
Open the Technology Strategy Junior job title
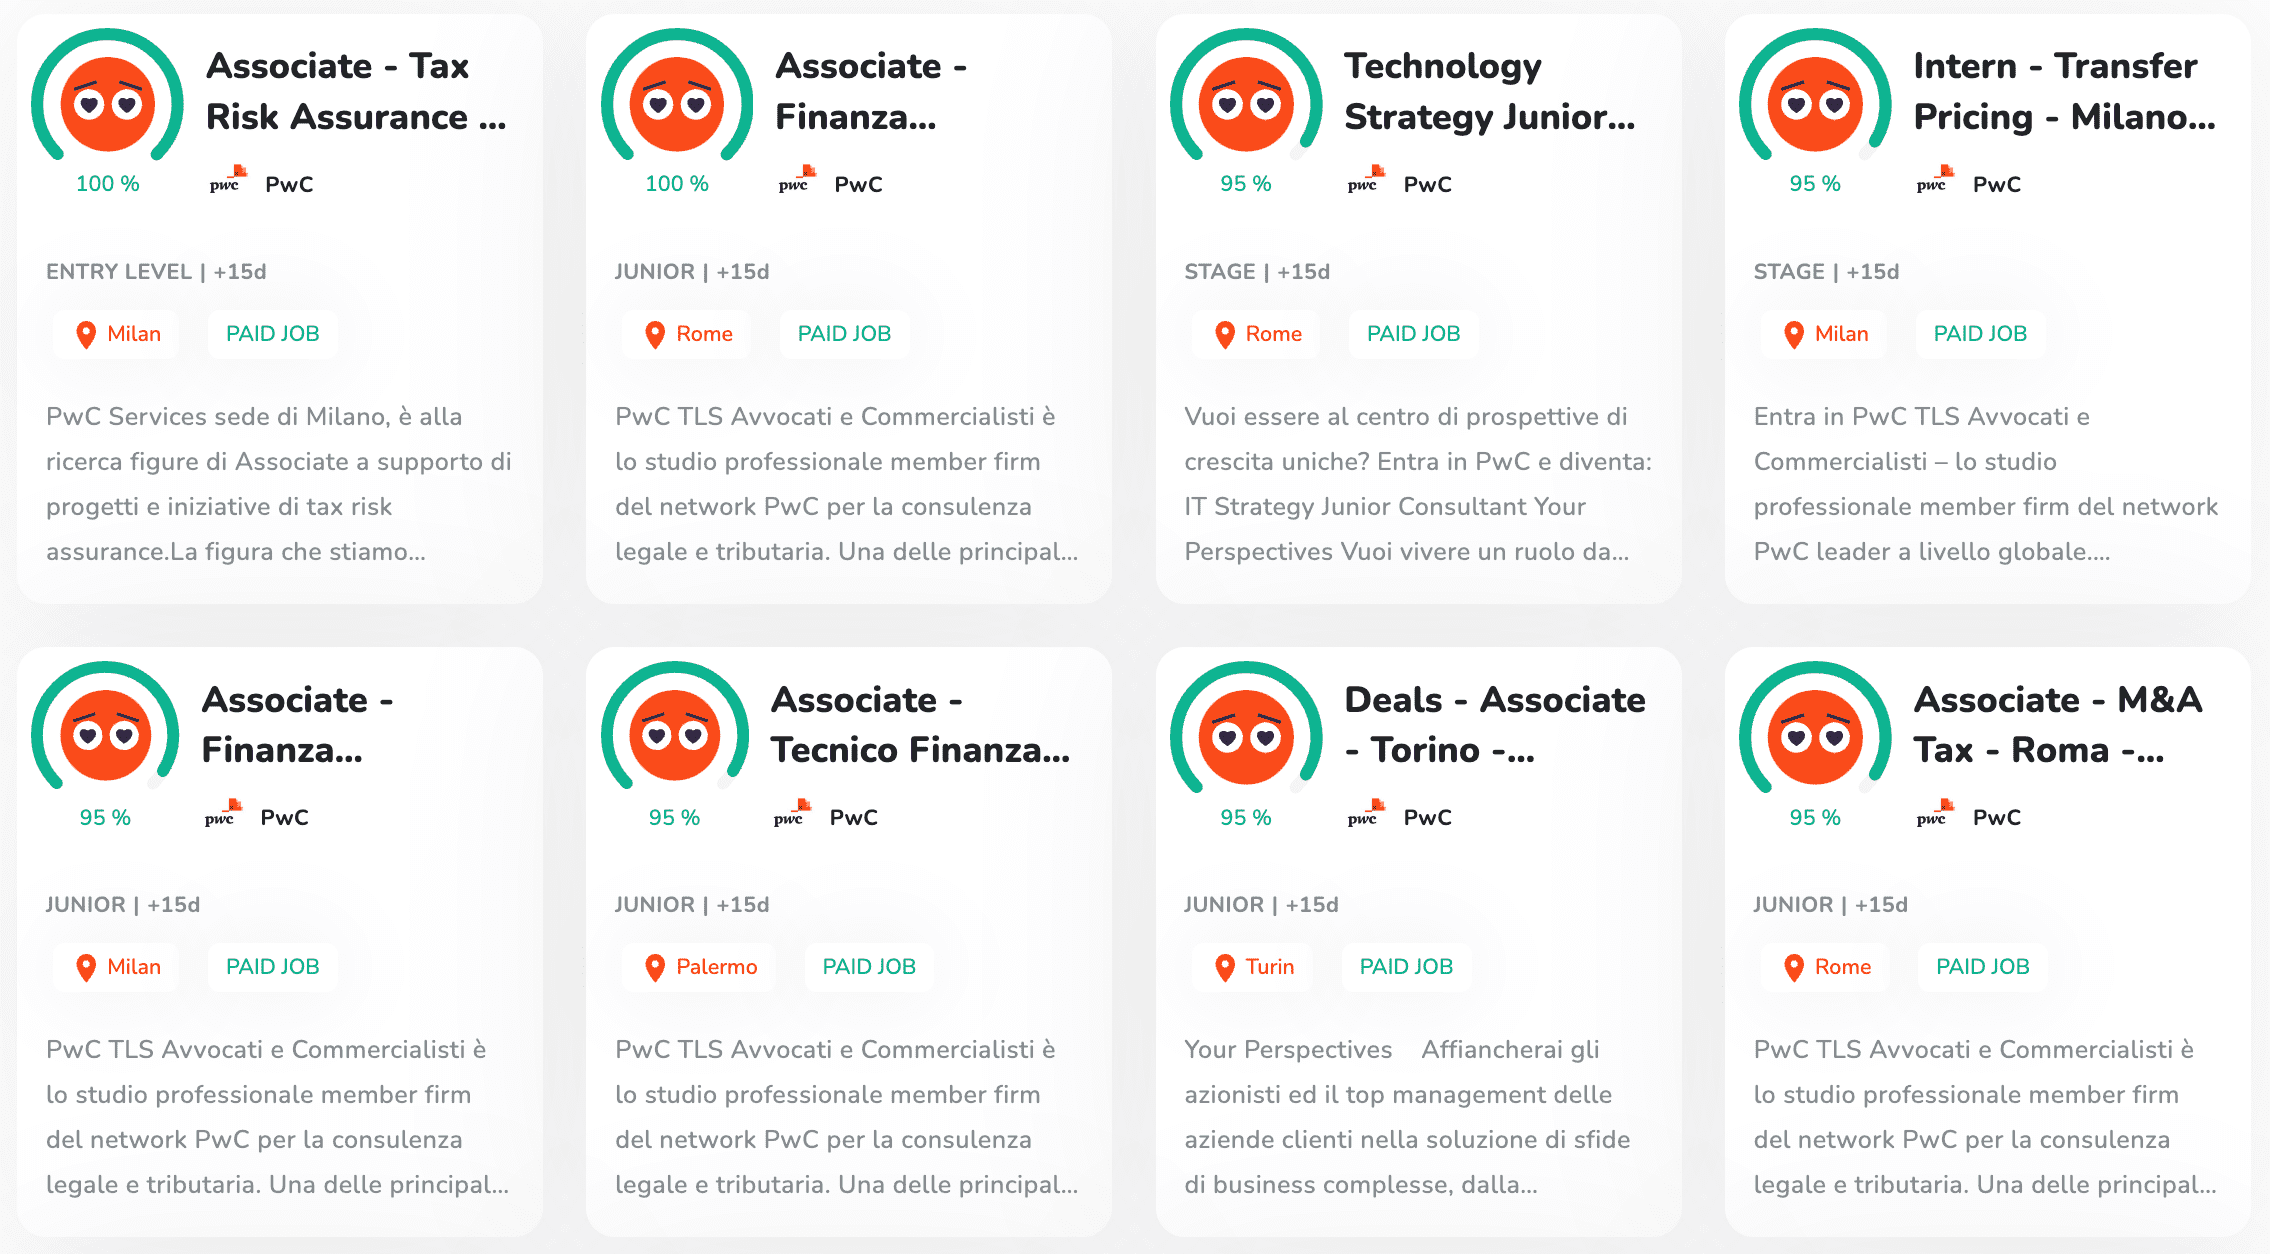1490,91
